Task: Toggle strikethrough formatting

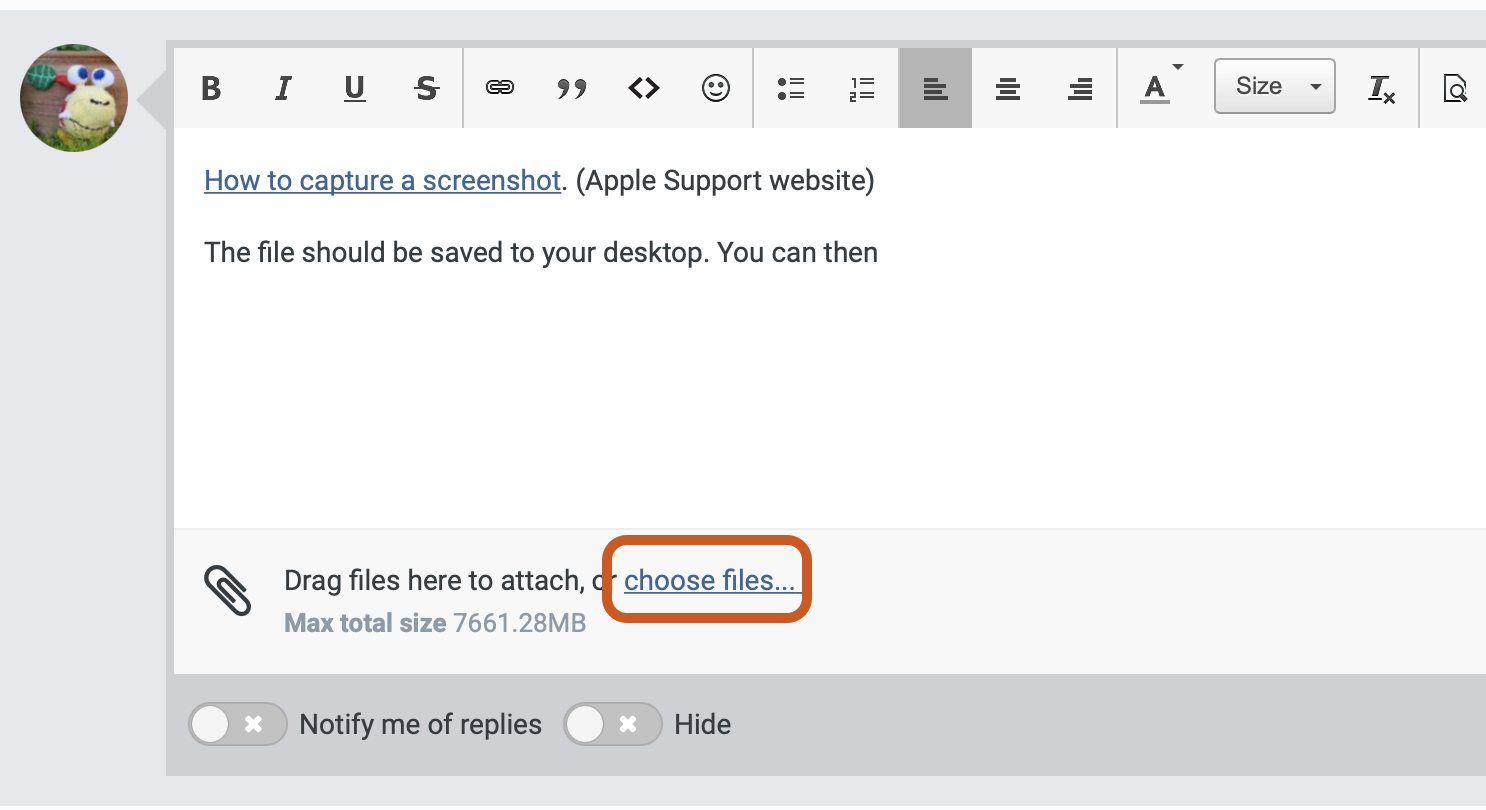Action: (x=427, y=88)
